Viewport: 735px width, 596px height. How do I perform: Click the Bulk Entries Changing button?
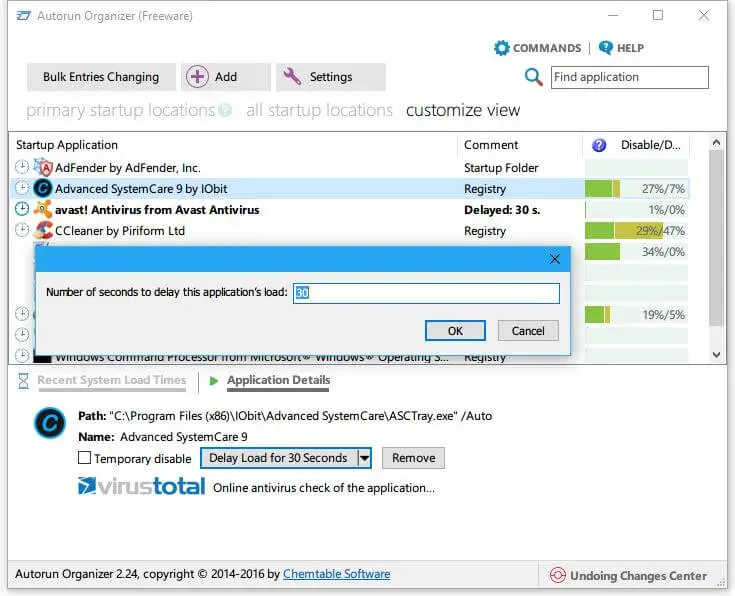pyautogui.click(x=101, y=77)
